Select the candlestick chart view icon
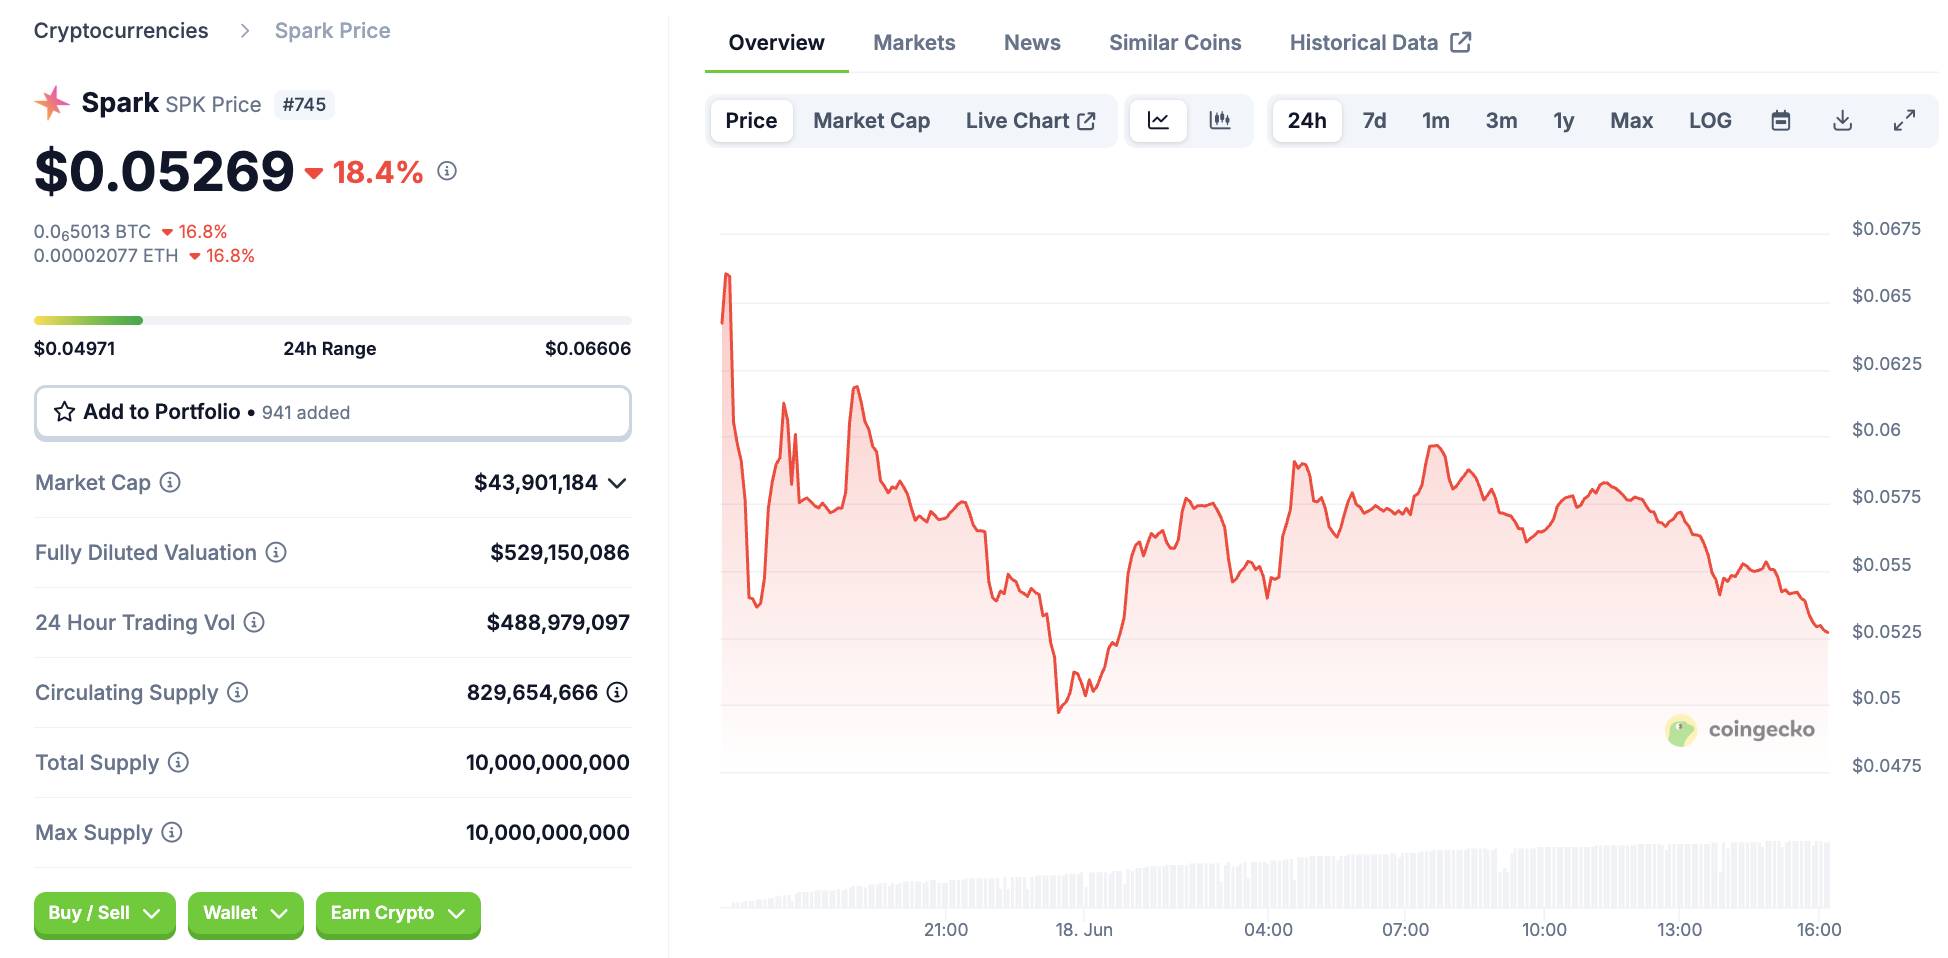 [1220, 121]
